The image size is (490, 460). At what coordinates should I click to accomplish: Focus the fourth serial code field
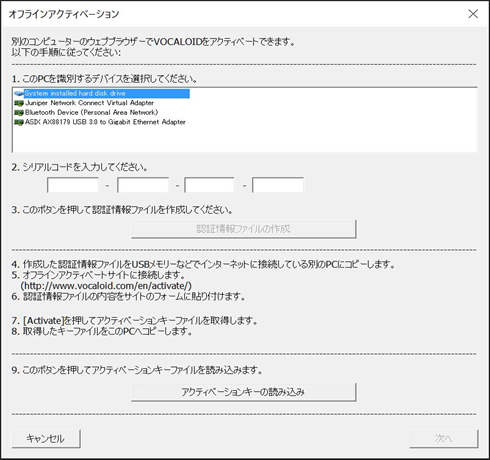278,185
